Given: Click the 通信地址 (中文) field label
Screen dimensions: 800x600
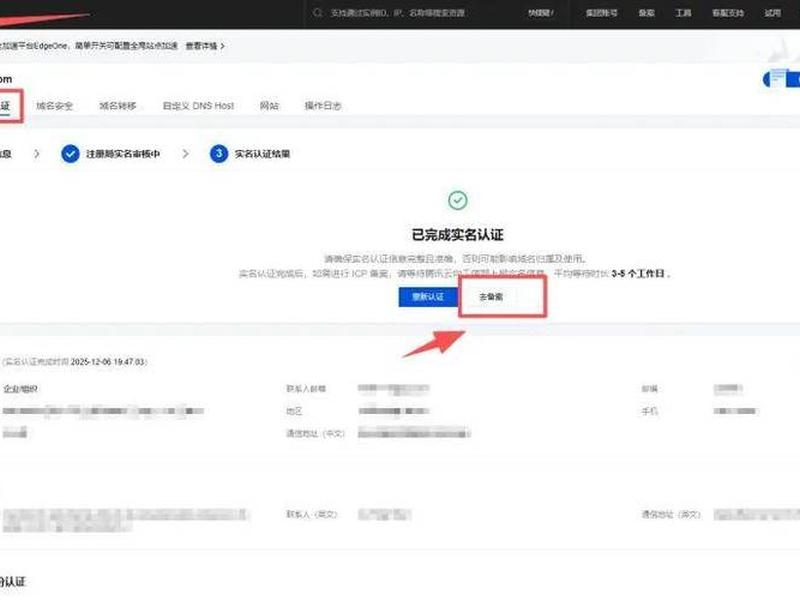Looking at the screenshot, I should [315, 434].
